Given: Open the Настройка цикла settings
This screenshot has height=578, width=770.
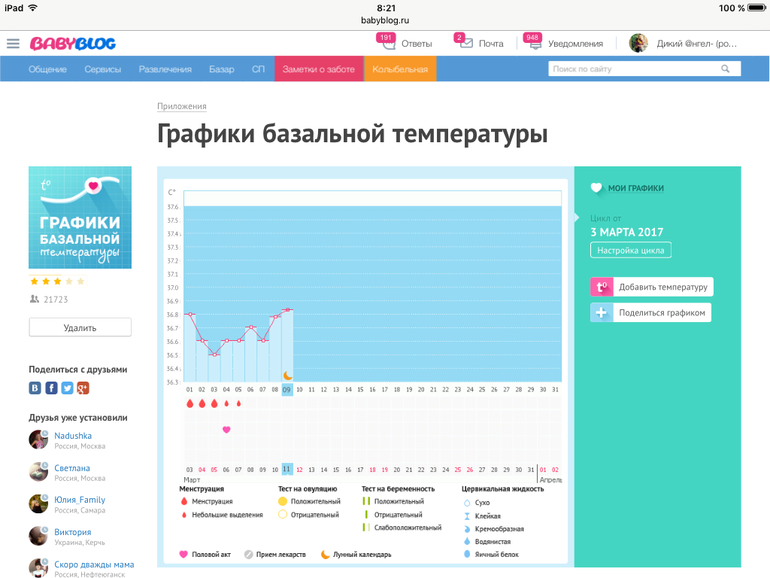Looking at the screenshot, I should click(631, 251).
